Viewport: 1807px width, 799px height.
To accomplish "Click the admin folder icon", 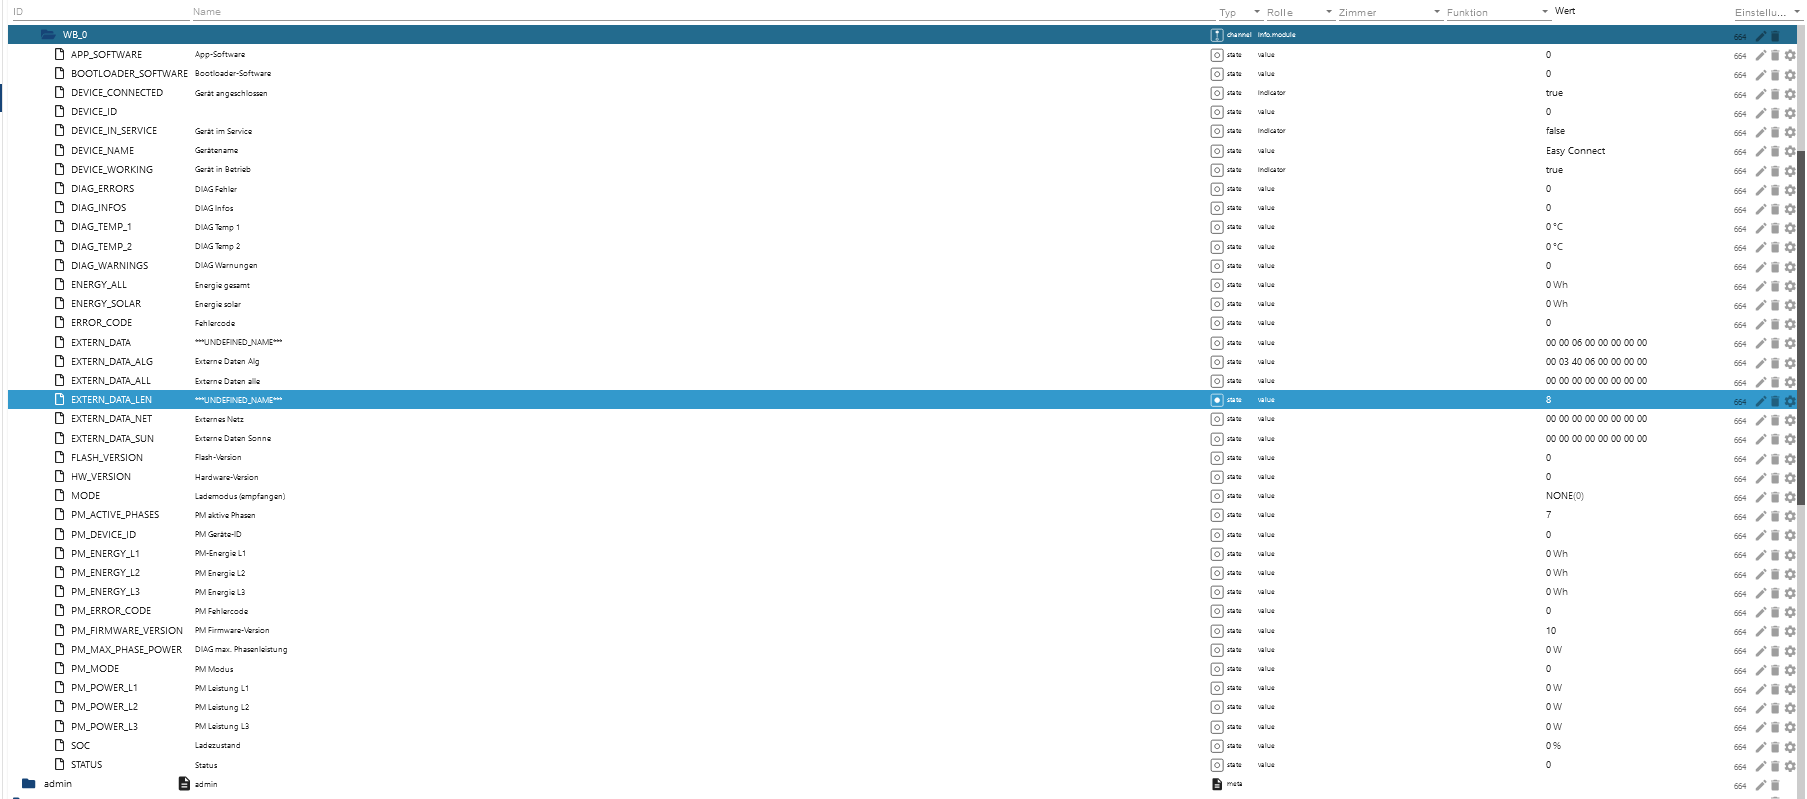I will click(x=28, y=783).
